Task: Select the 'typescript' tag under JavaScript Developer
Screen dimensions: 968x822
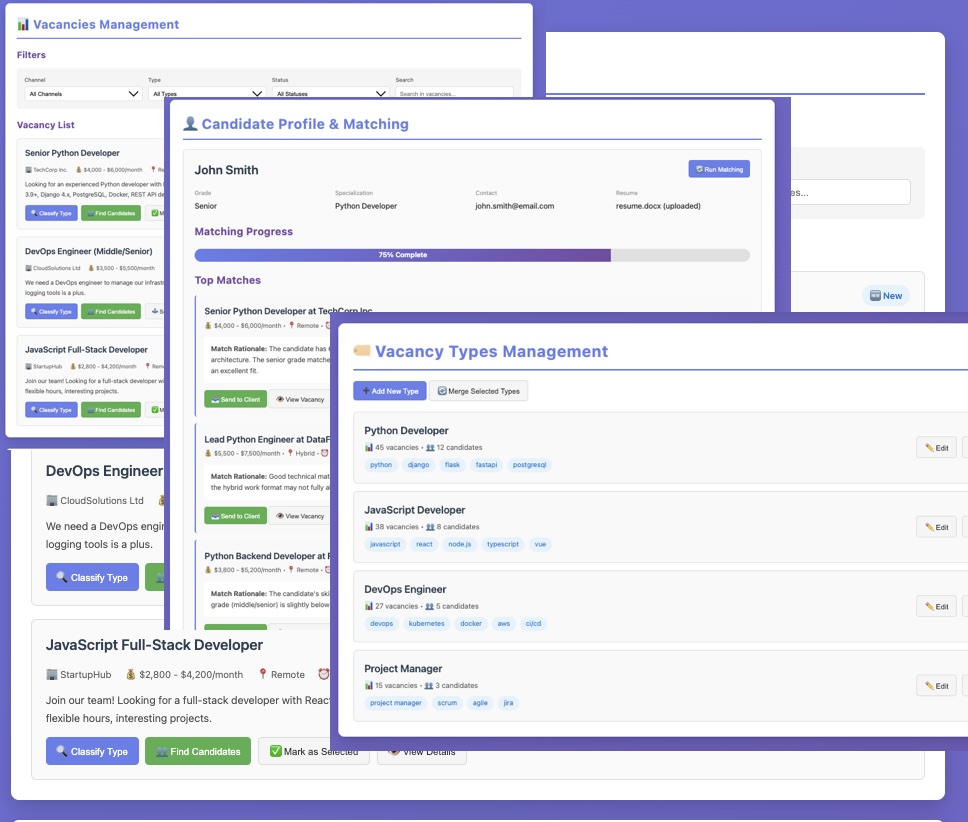Action: click(502, 544)
